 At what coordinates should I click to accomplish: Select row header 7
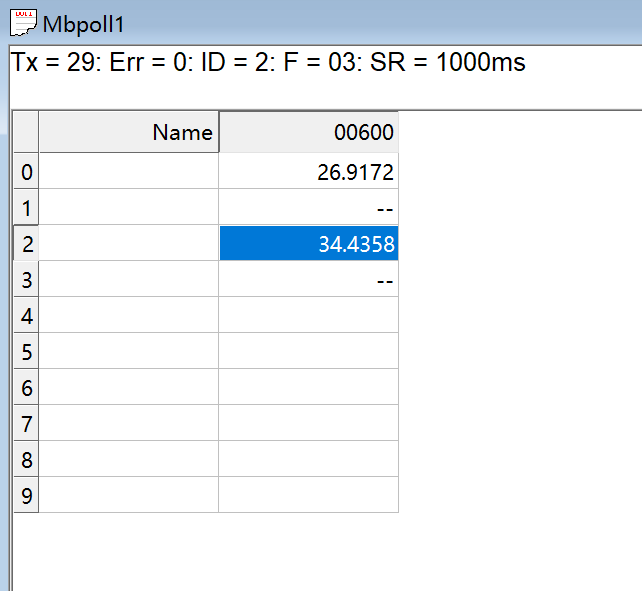point(26,424)
